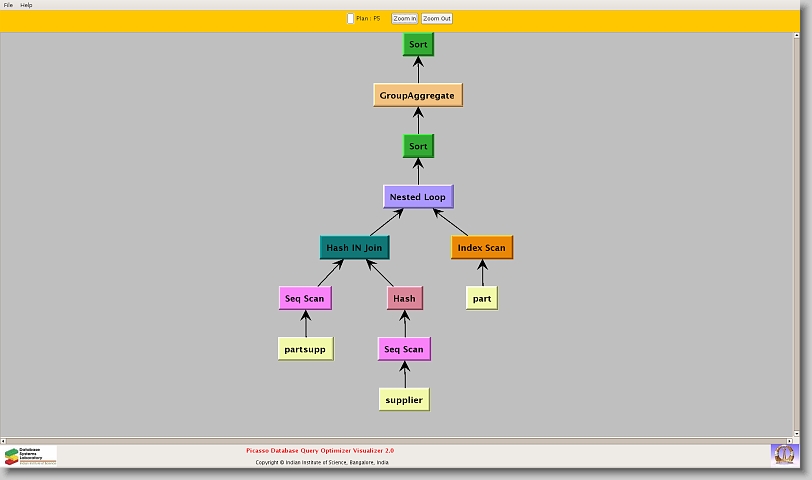
Task: Click the Nested Loop node
Action: [x=418, y=197]
